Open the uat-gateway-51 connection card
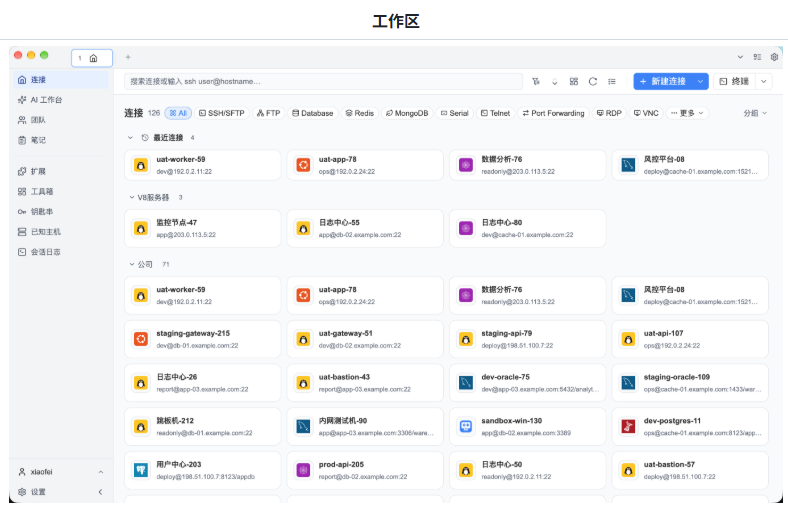 click(365, 339)
